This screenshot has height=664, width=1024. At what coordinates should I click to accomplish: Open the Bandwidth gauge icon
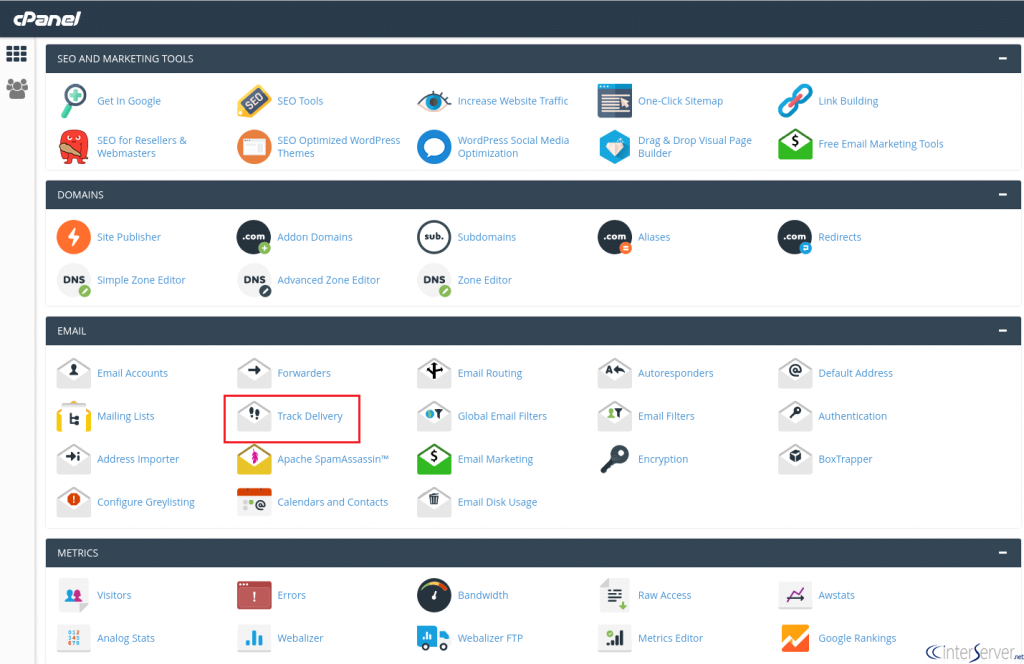coord(434,595)
